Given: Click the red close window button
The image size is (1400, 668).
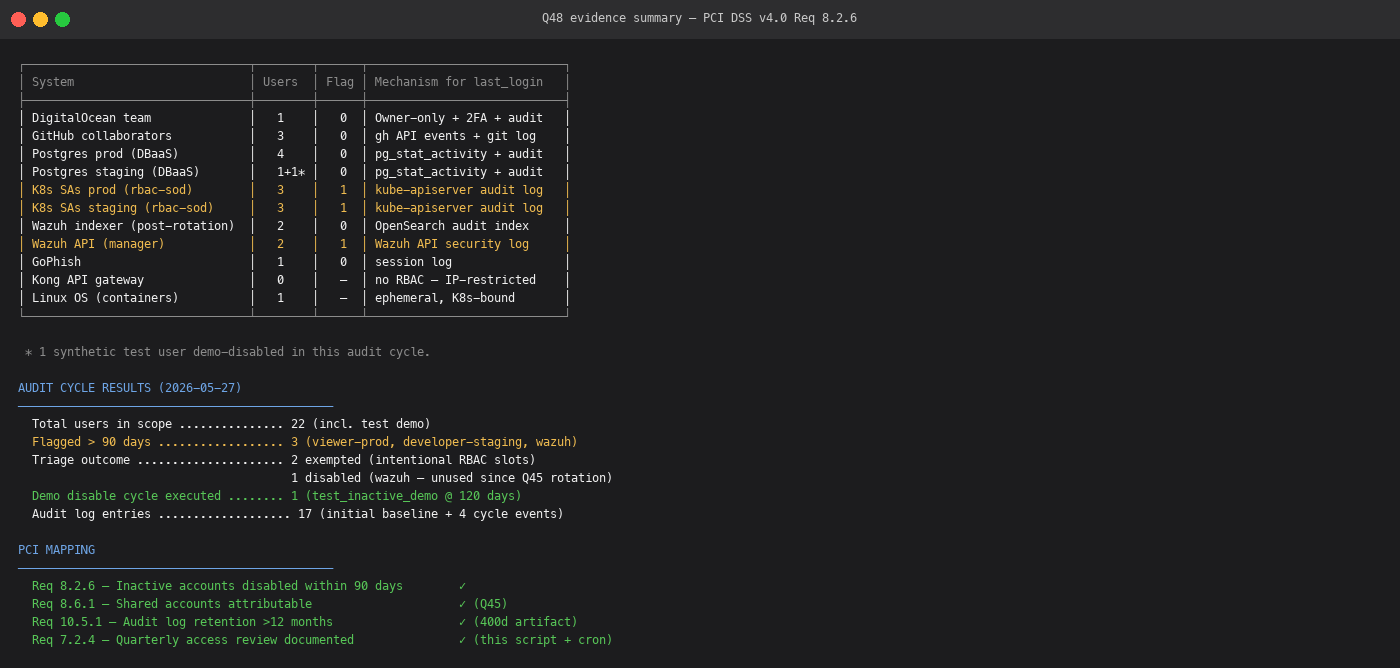Looking at the screenshot, I should [19, 19].
